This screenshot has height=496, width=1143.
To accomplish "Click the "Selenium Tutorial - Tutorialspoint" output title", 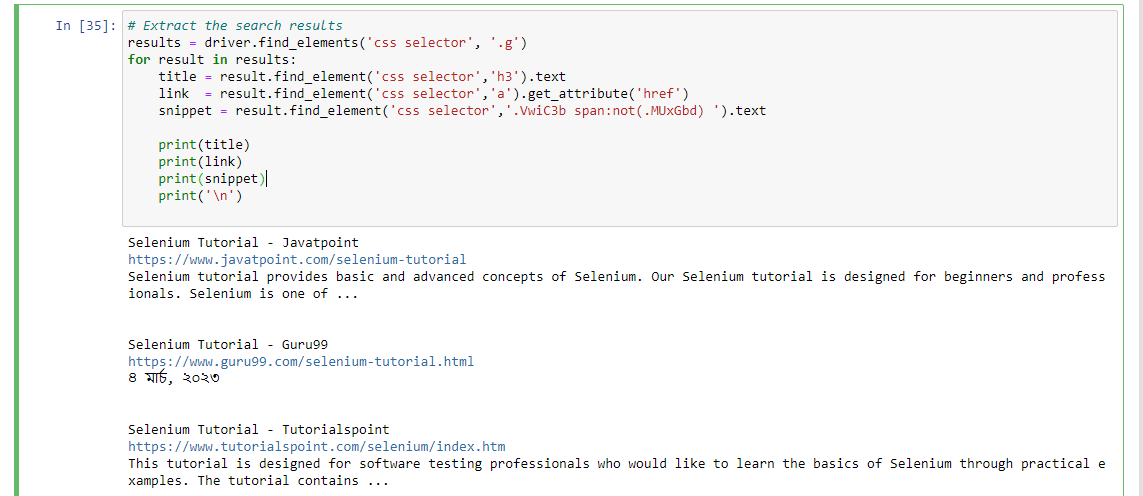I will (x=258, y=429).
